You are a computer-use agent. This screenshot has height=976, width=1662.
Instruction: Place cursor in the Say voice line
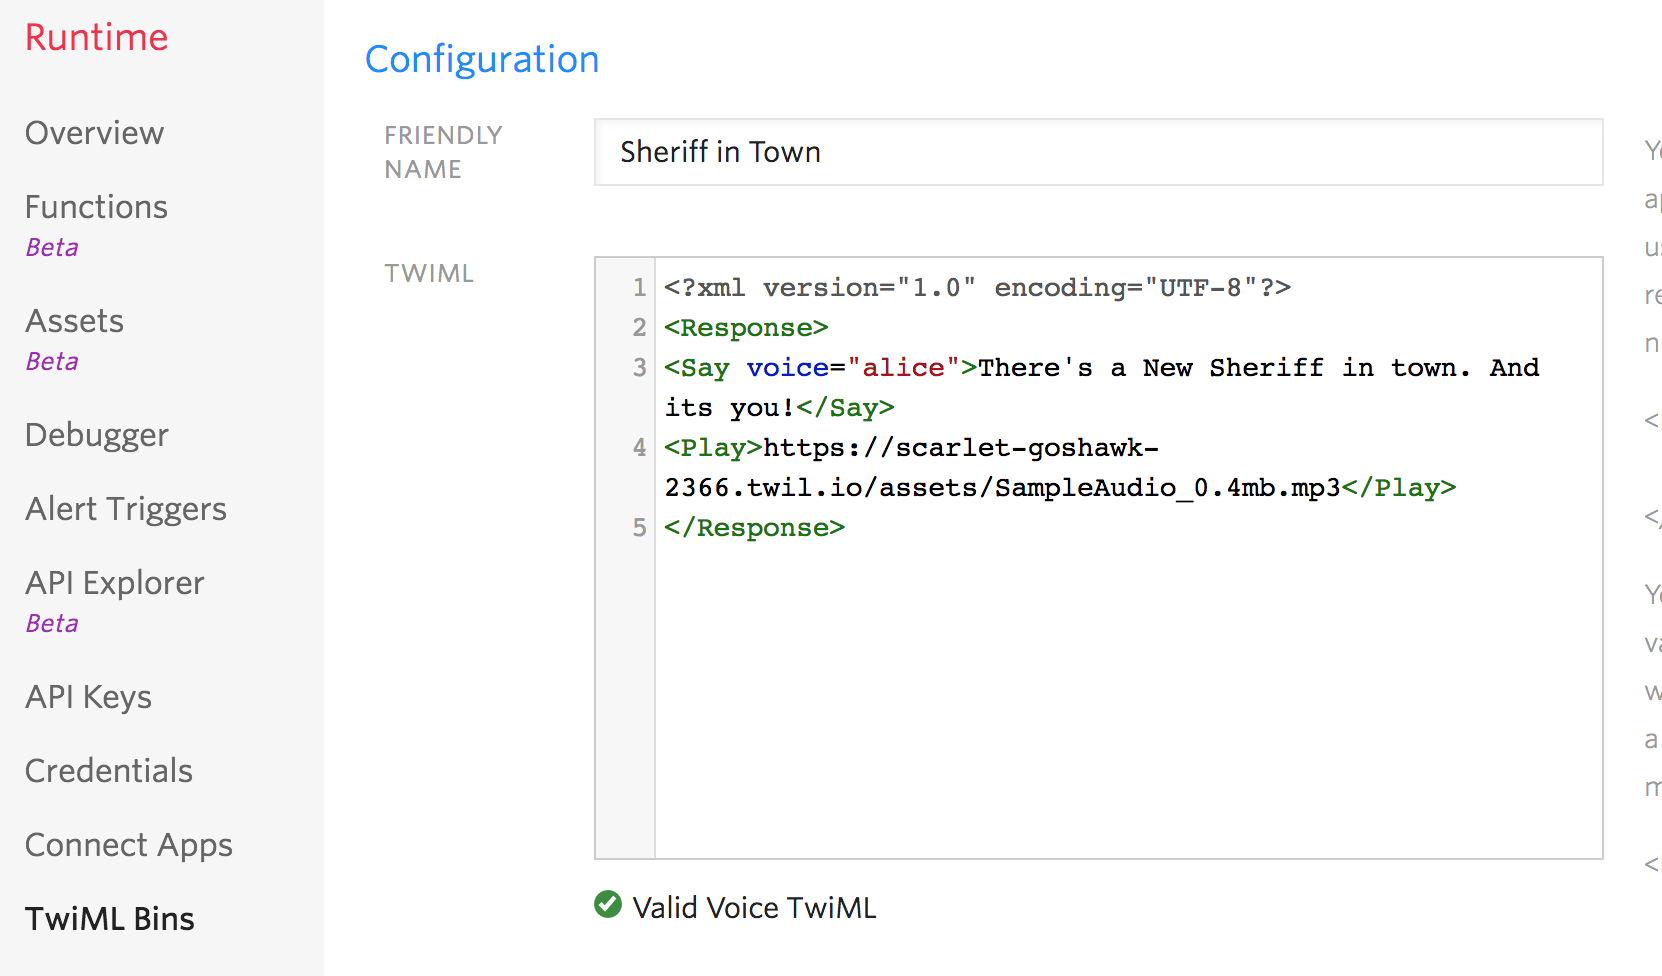1100,368
